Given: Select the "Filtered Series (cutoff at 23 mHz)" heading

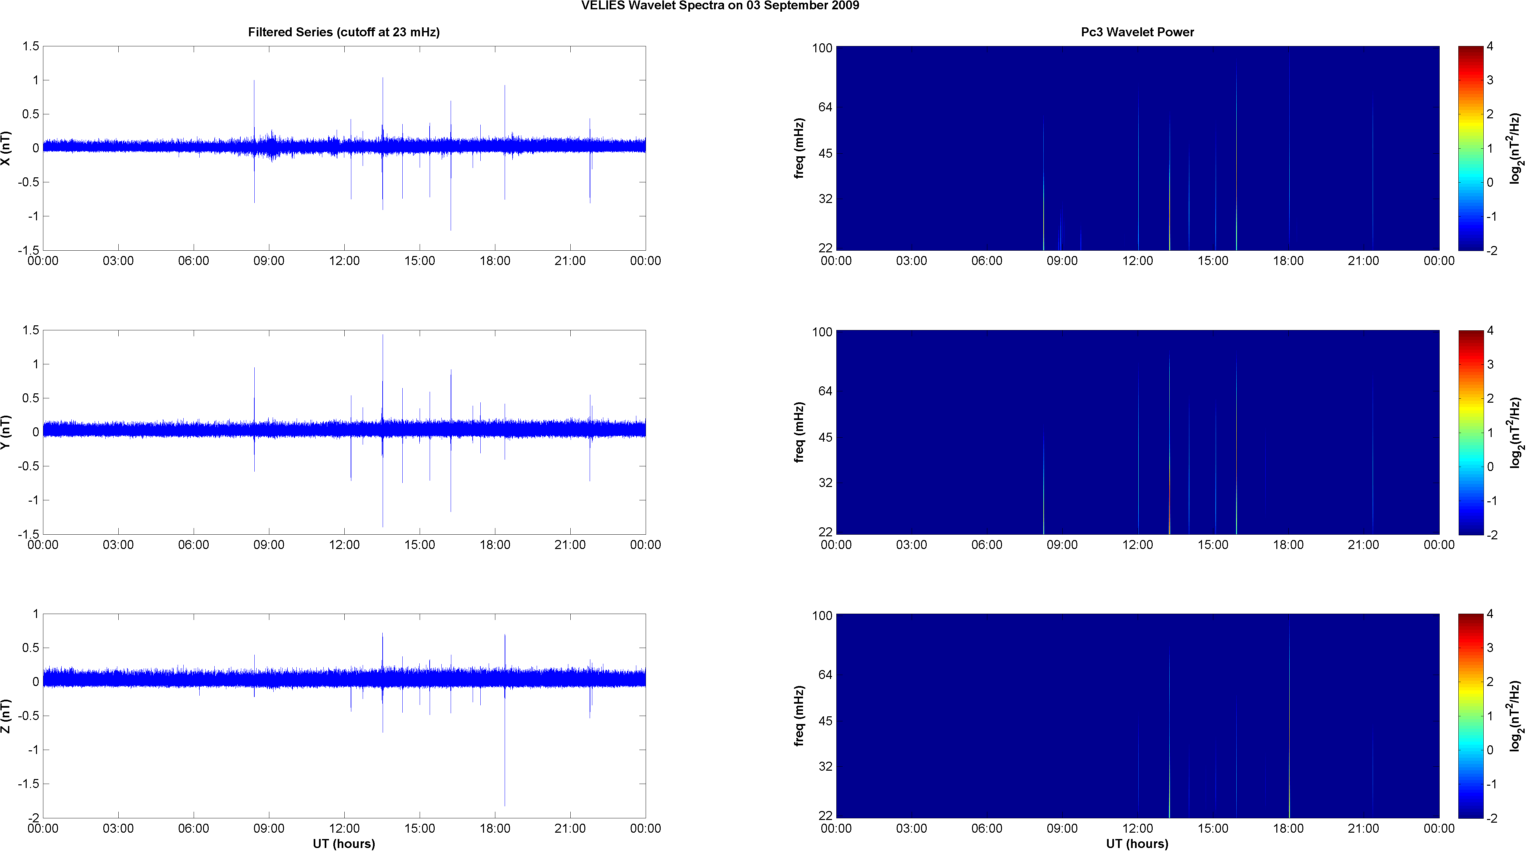Looking at the screenshot, I should tap(344, 32).
